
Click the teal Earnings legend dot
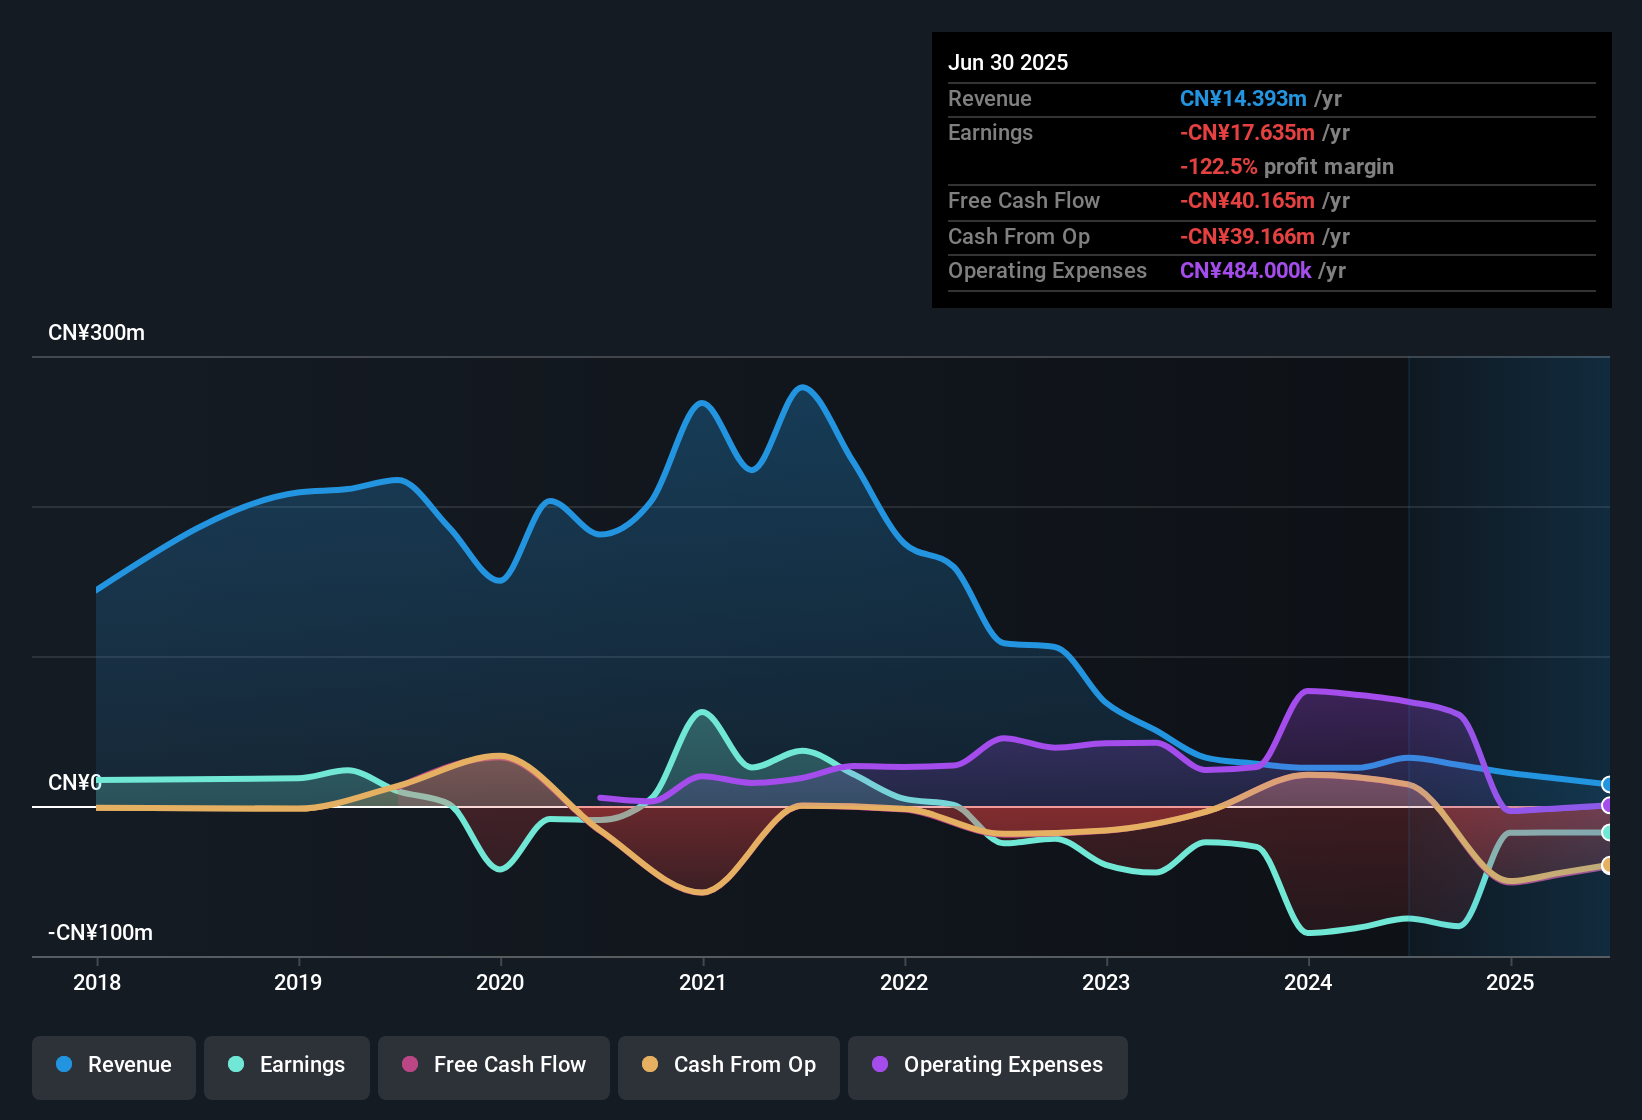point(236,1065)
